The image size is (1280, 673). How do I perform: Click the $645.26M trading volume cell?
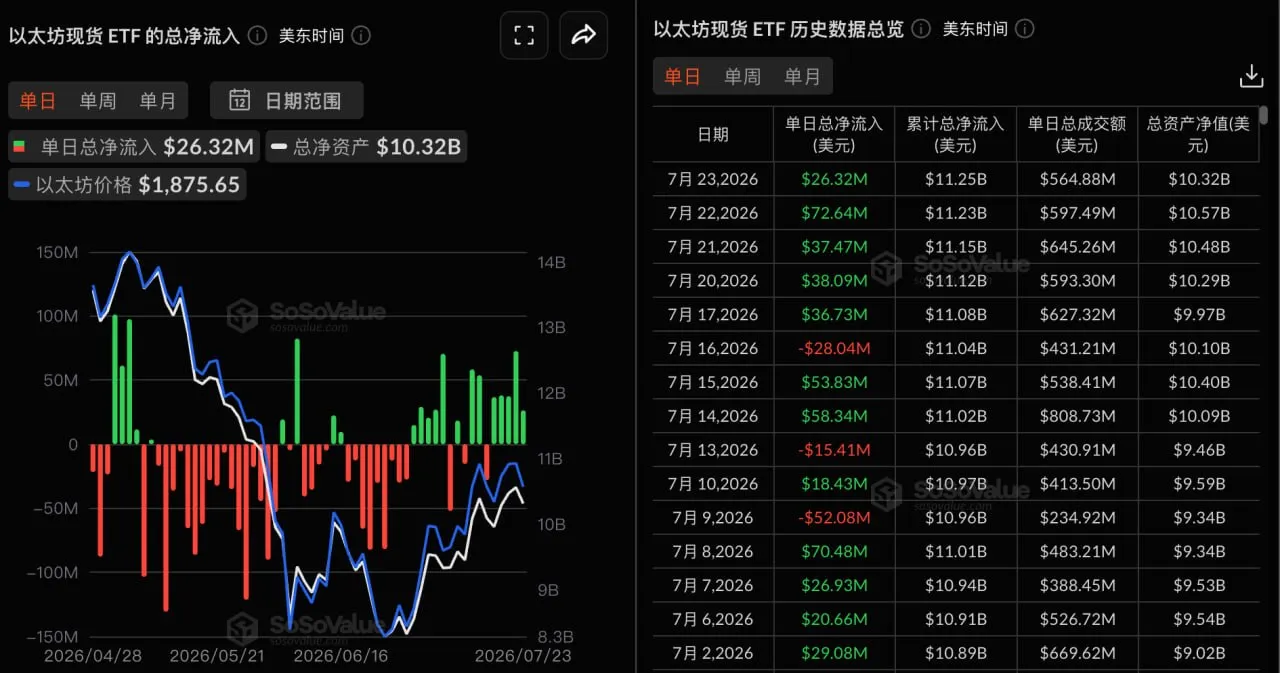point(1077,247)
